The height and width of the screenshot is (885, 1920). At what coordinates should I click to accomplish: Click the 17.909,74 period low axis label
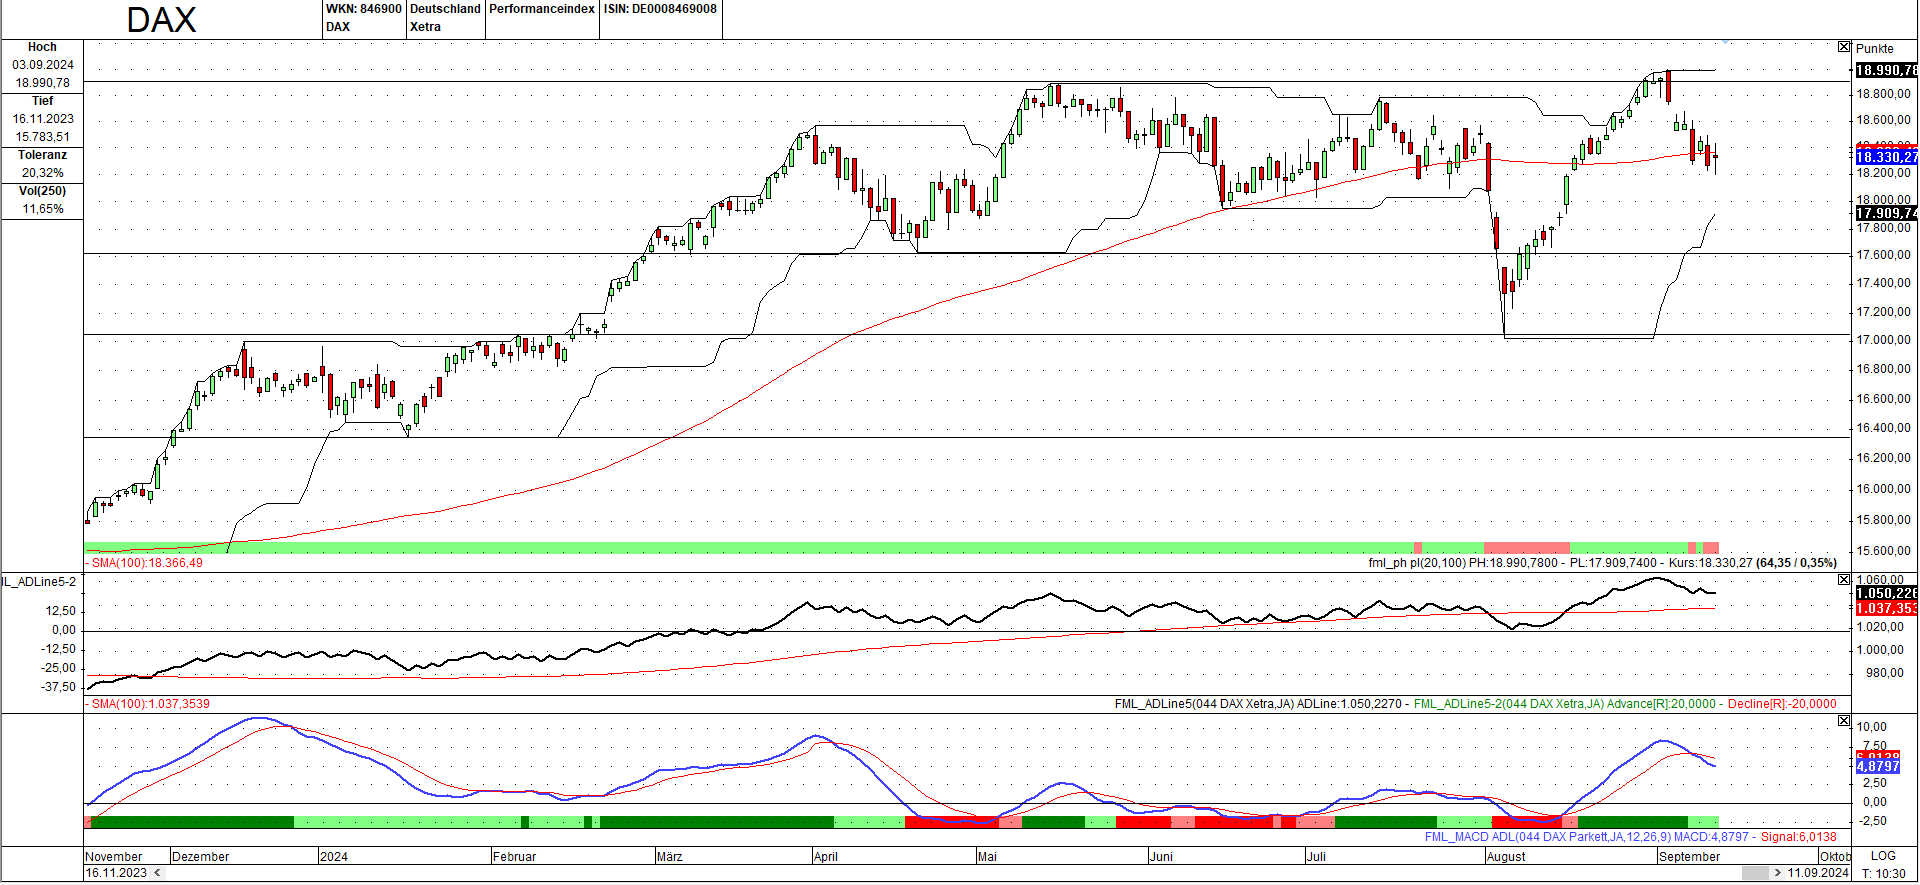tap(1886, 213)
